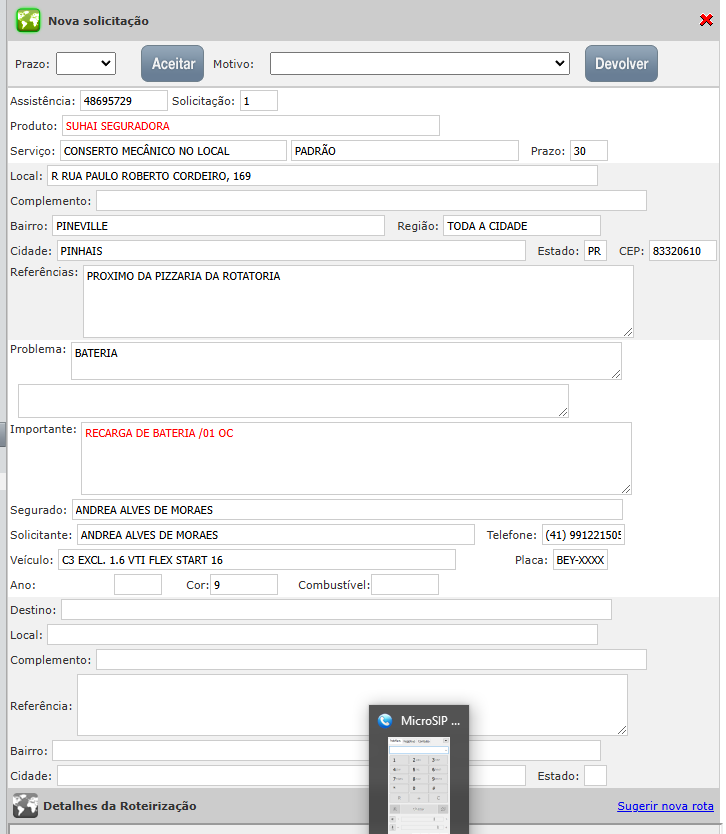Click the Região field TODA A CIDADE

pyautogui.click(x=522, y=226)
